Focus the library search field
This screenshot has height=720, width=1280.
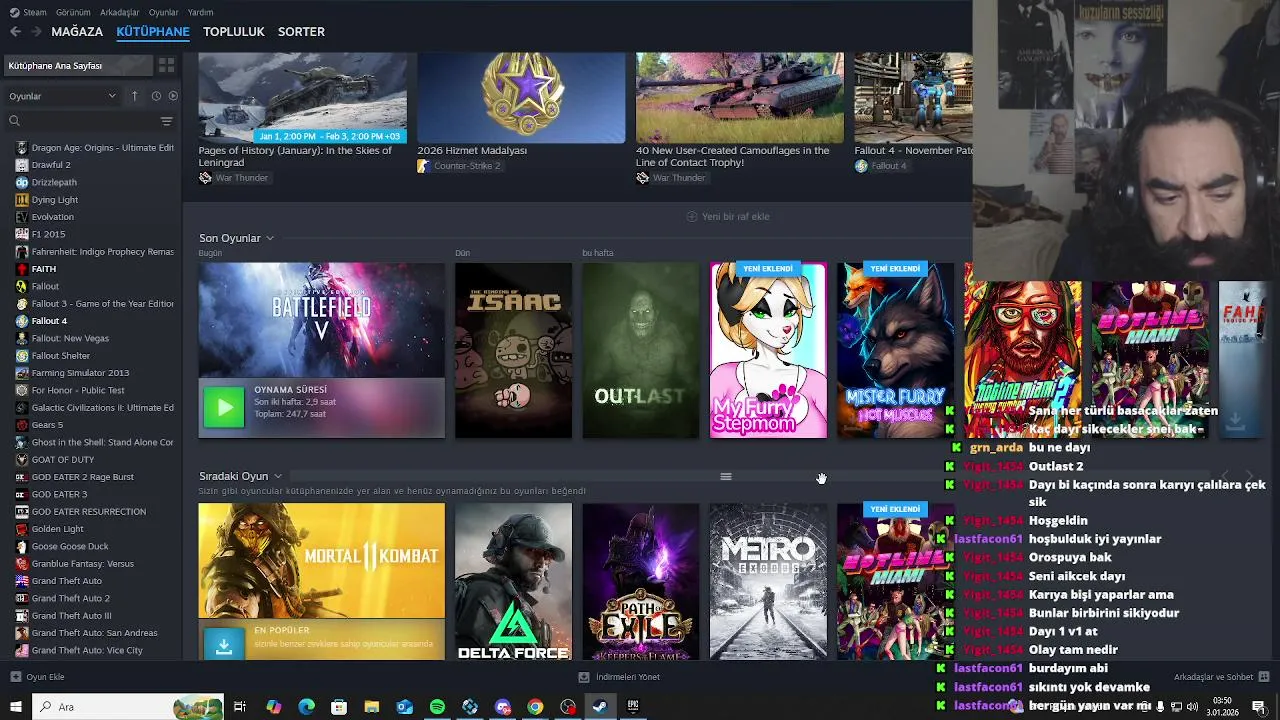pos(88,121)
